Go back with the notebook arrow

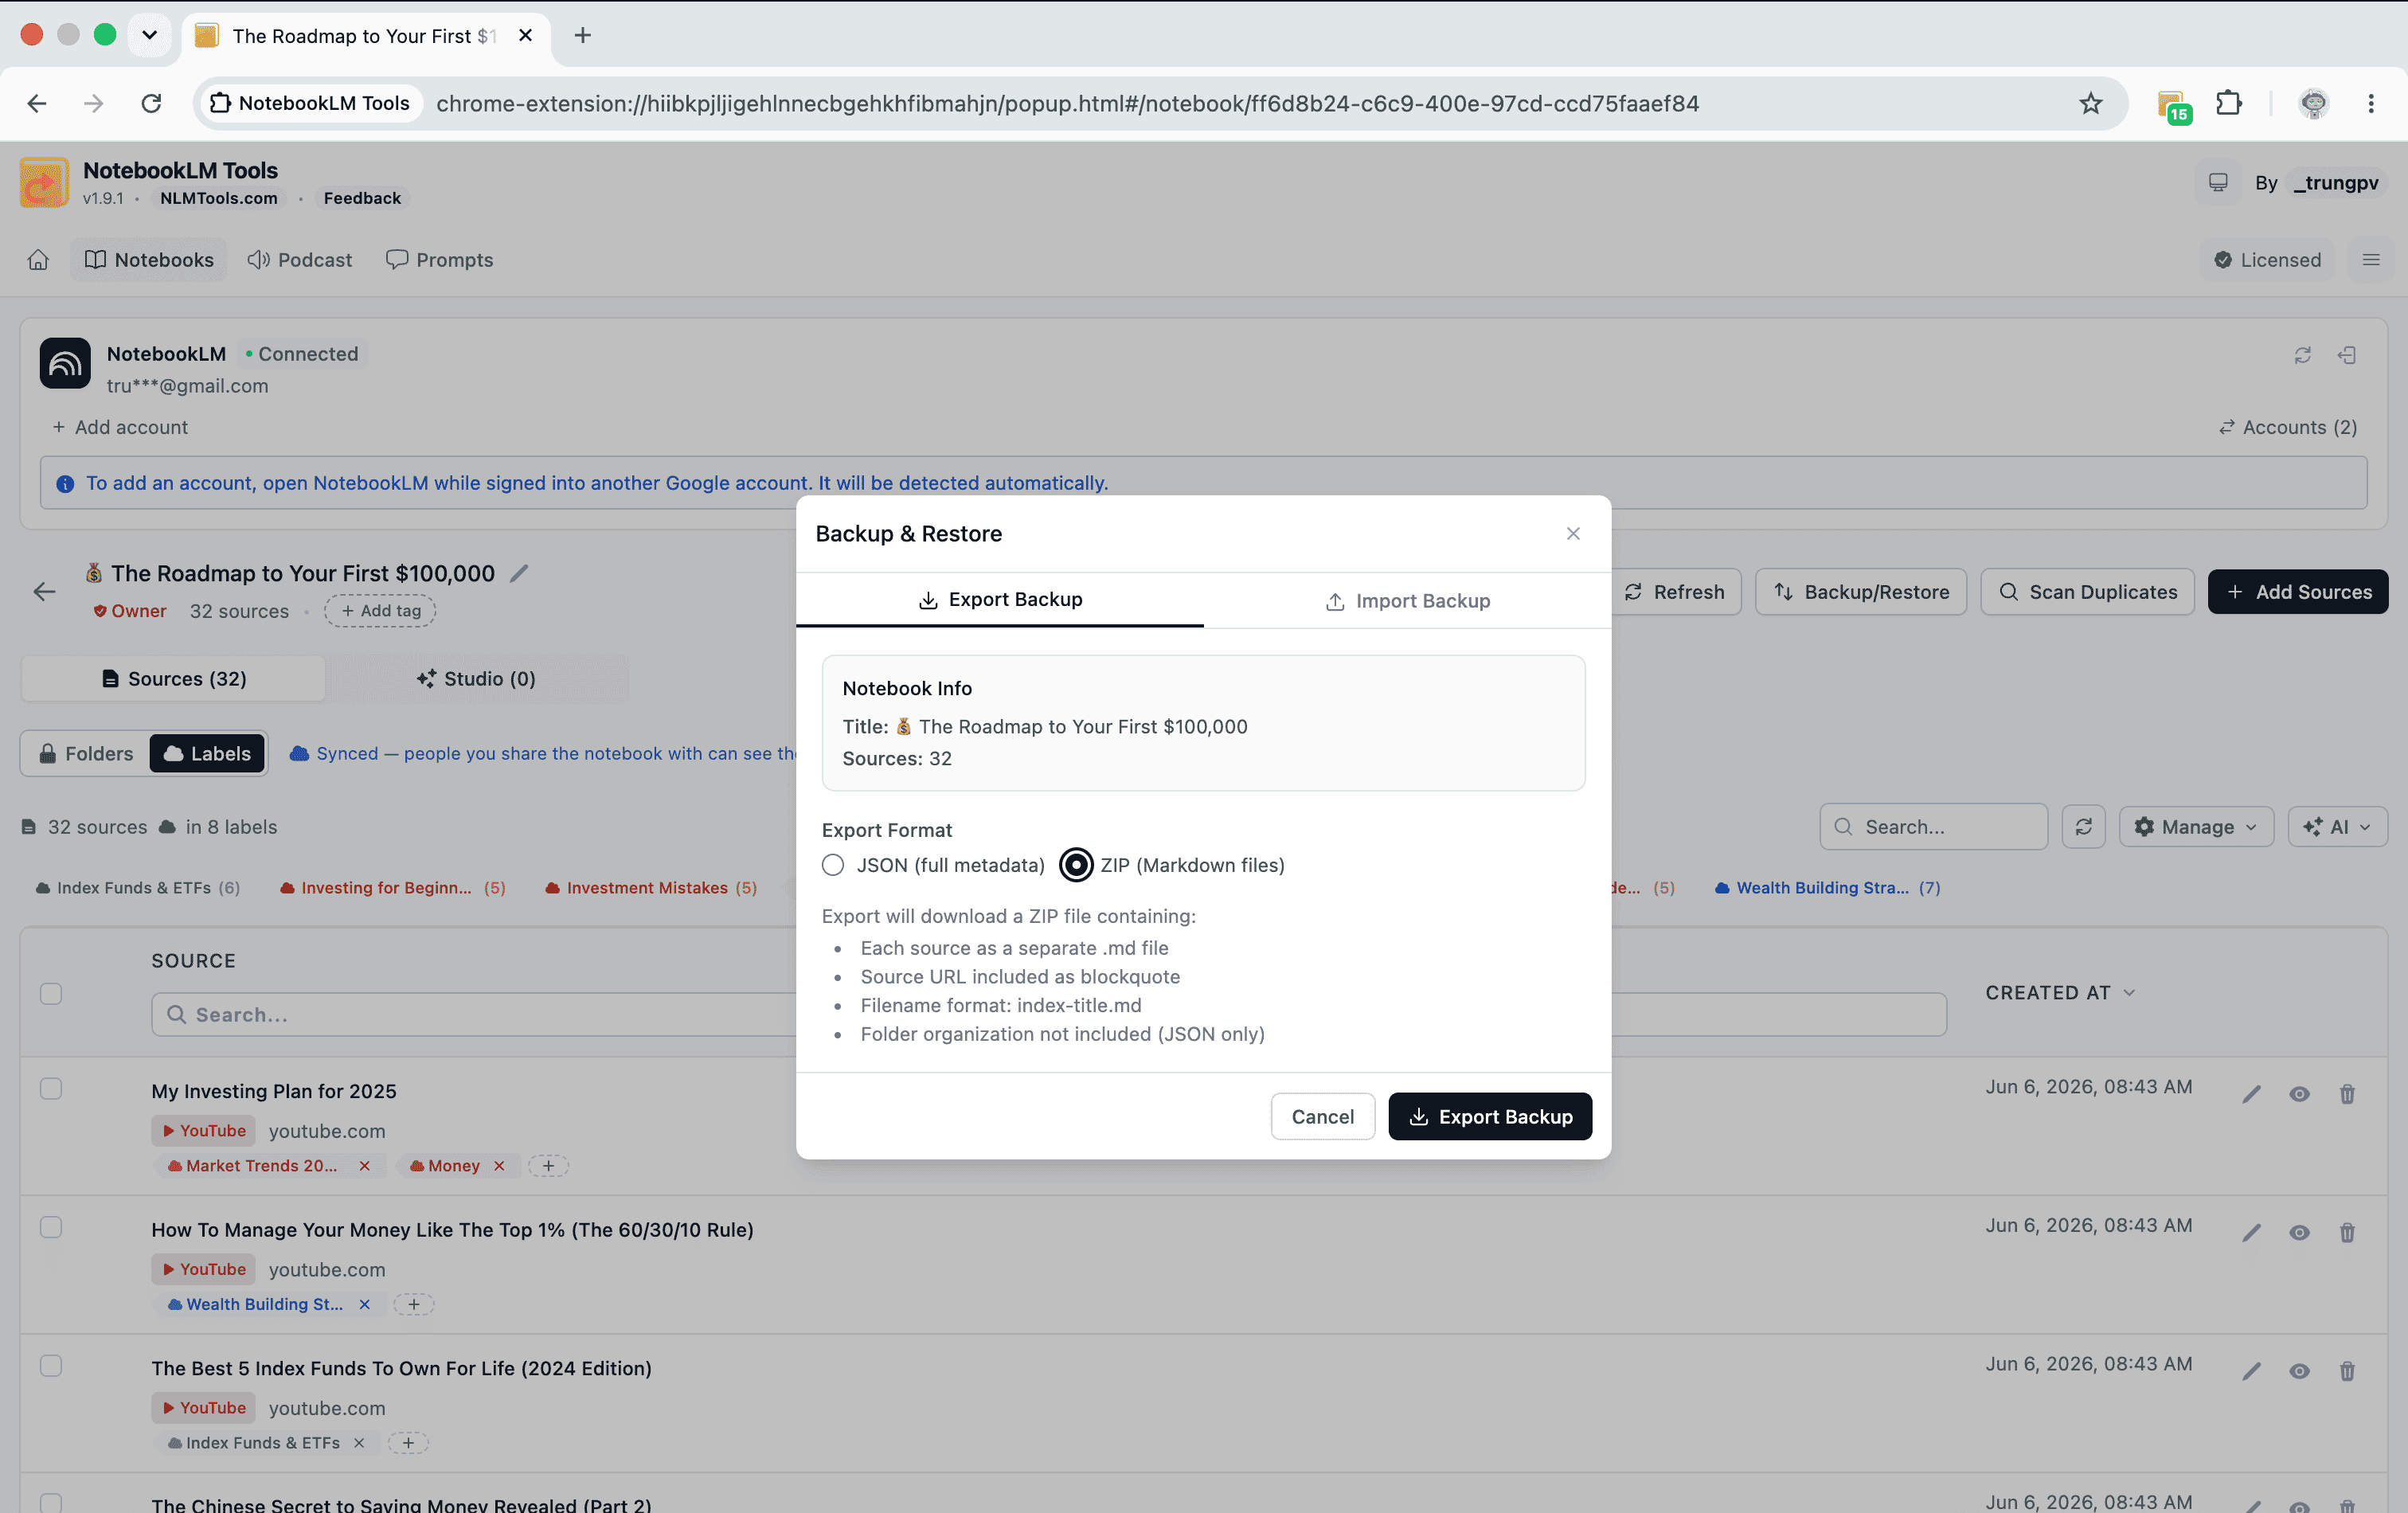pos(44,592)
